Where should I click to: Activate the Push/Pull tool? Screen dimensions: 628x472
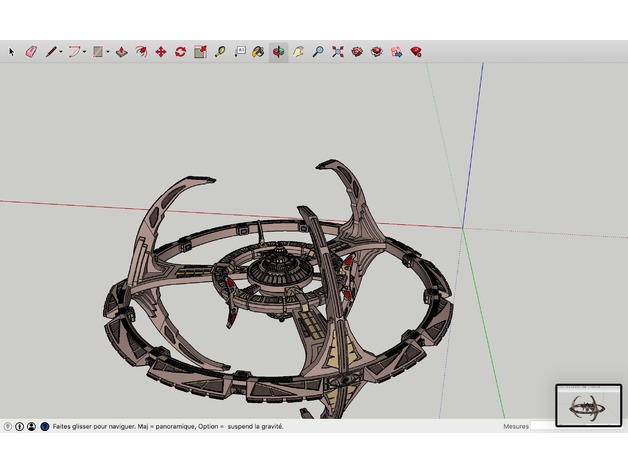121,51
